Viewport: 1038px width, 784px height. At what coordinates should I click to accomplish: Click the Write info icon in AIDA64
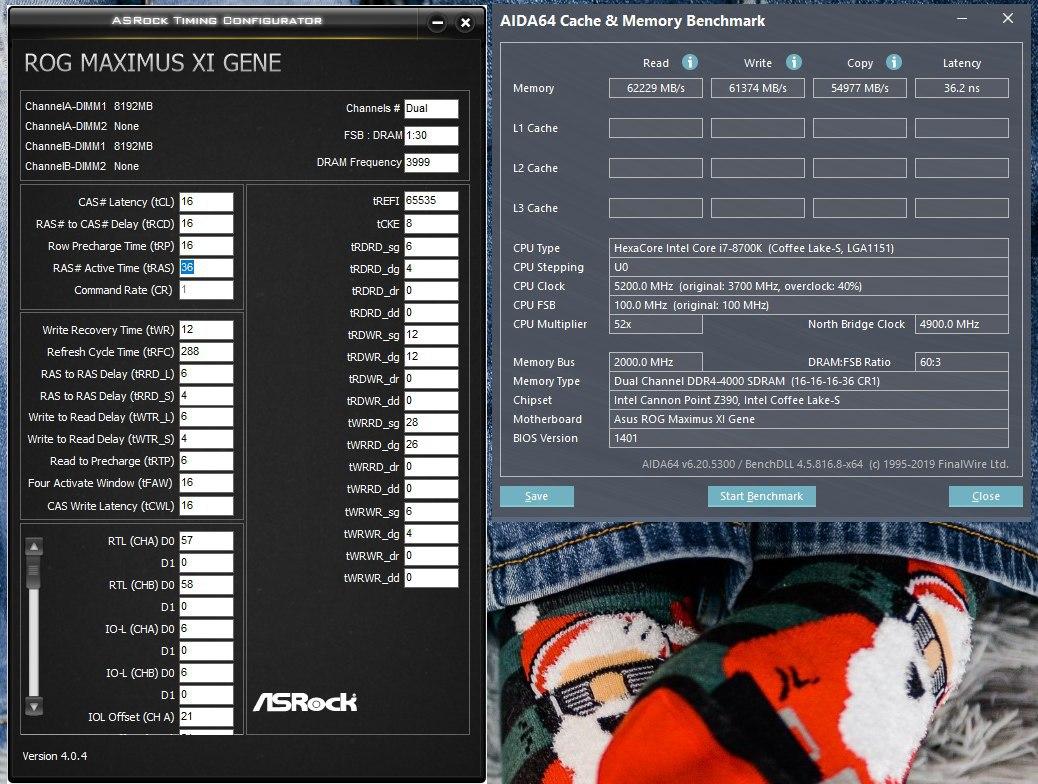(794, 62)
